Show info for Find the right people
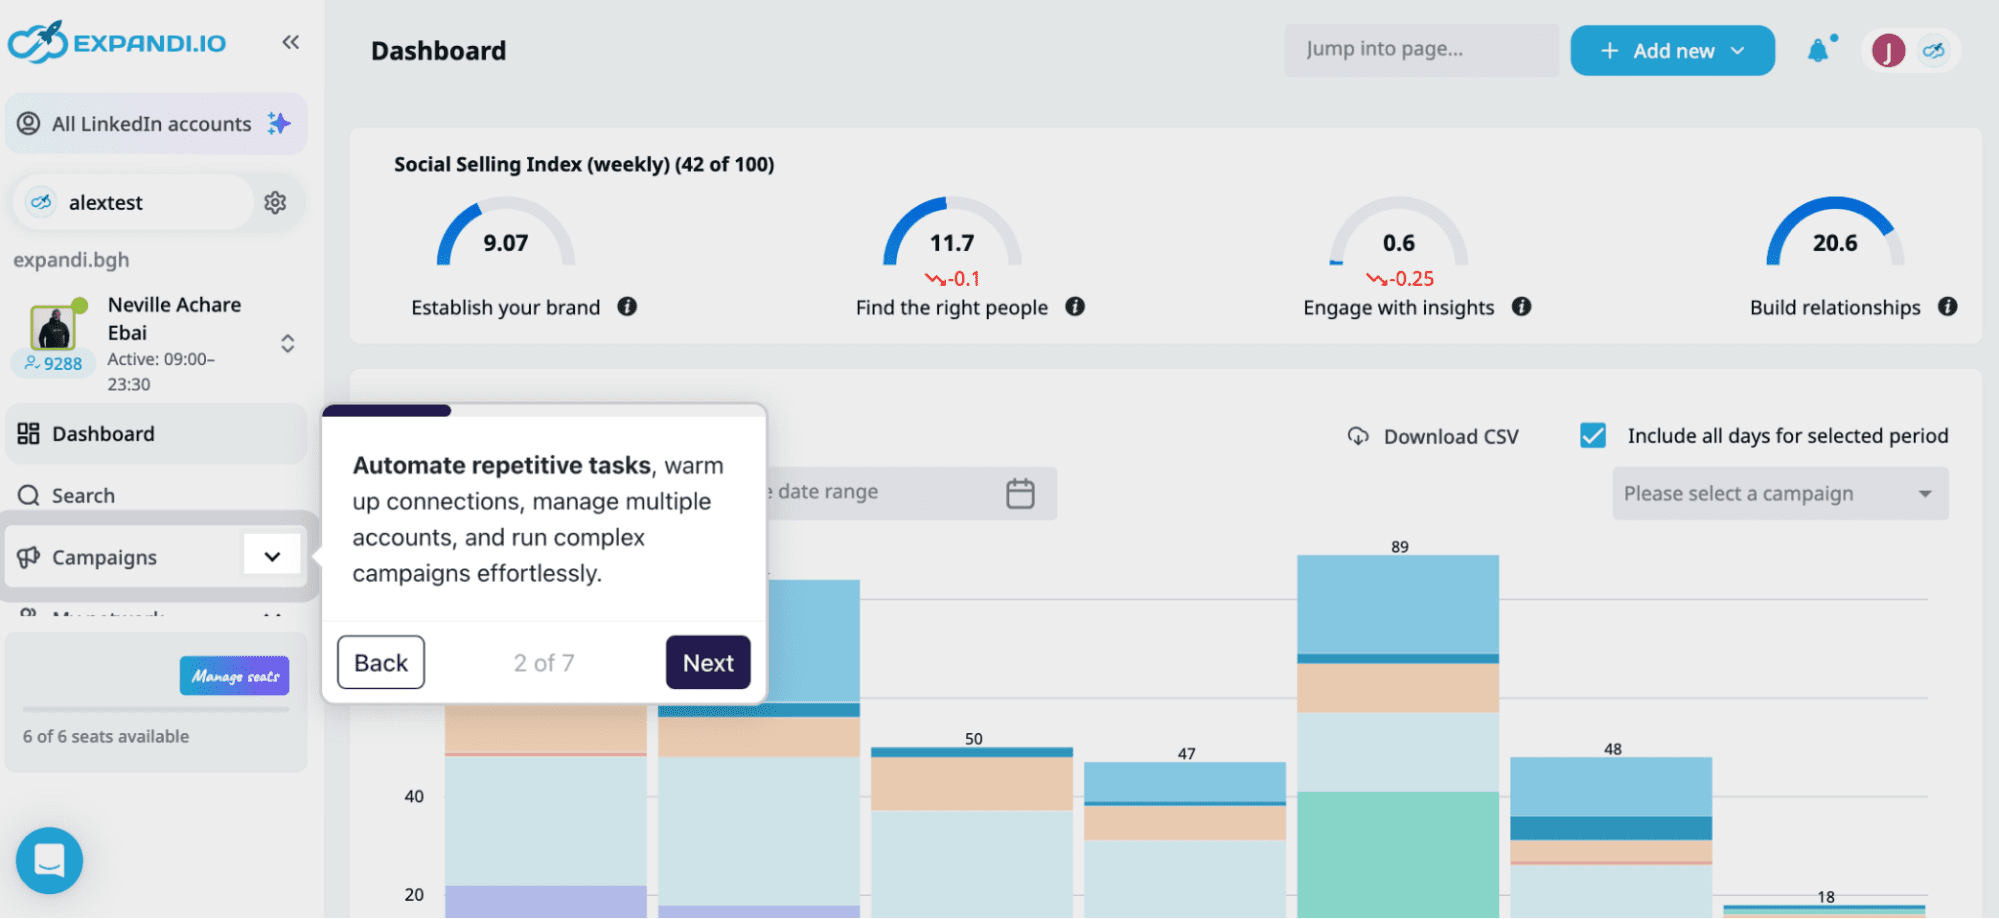 coord(1075,307)
